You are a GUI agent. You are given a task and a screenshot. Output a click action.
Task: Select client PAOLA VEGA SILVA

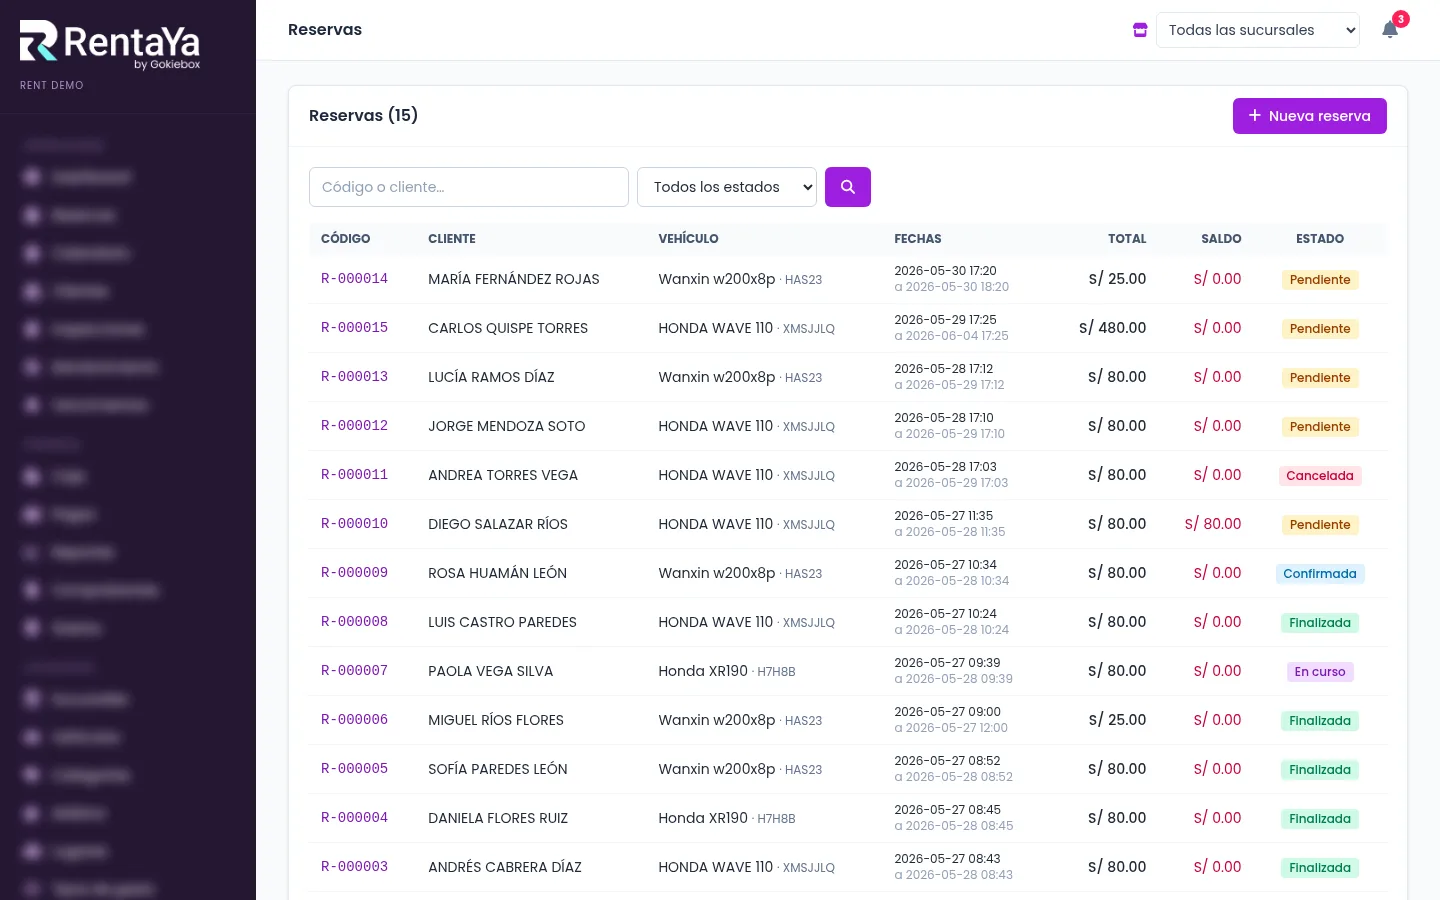(490, 671)
